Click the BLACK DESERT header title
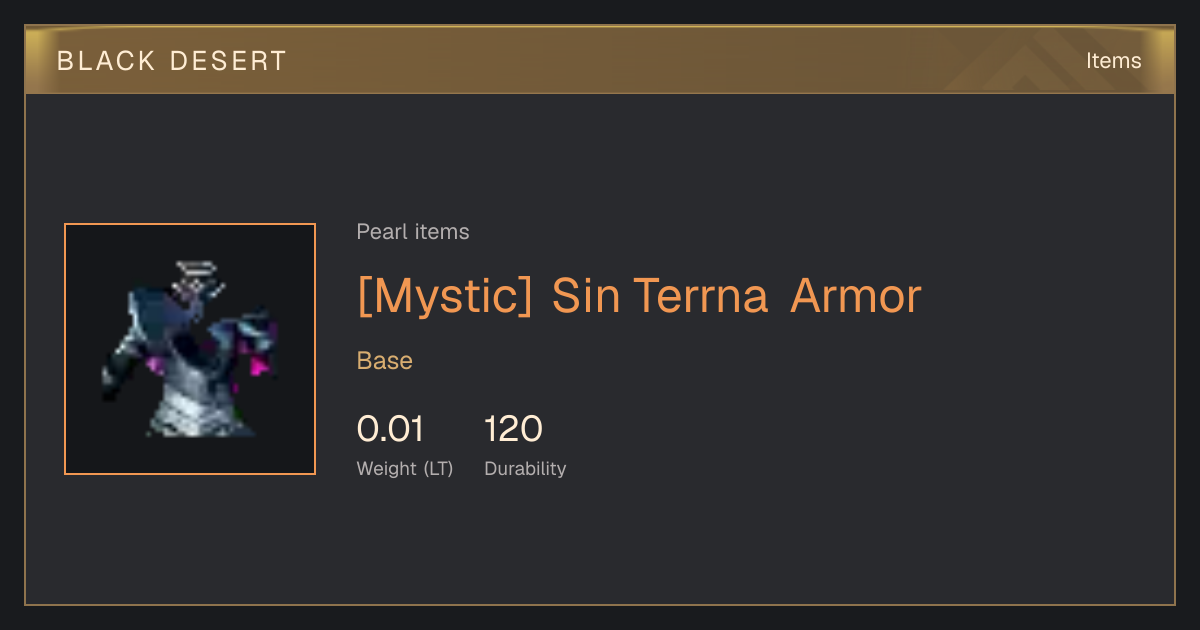The width and height of the screenshot is (1200, 630). click(172, 61)
